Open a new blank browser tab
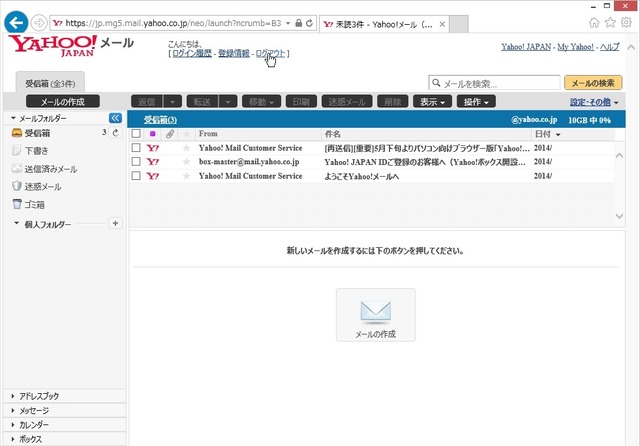640x446 pixels. point(459,24)
